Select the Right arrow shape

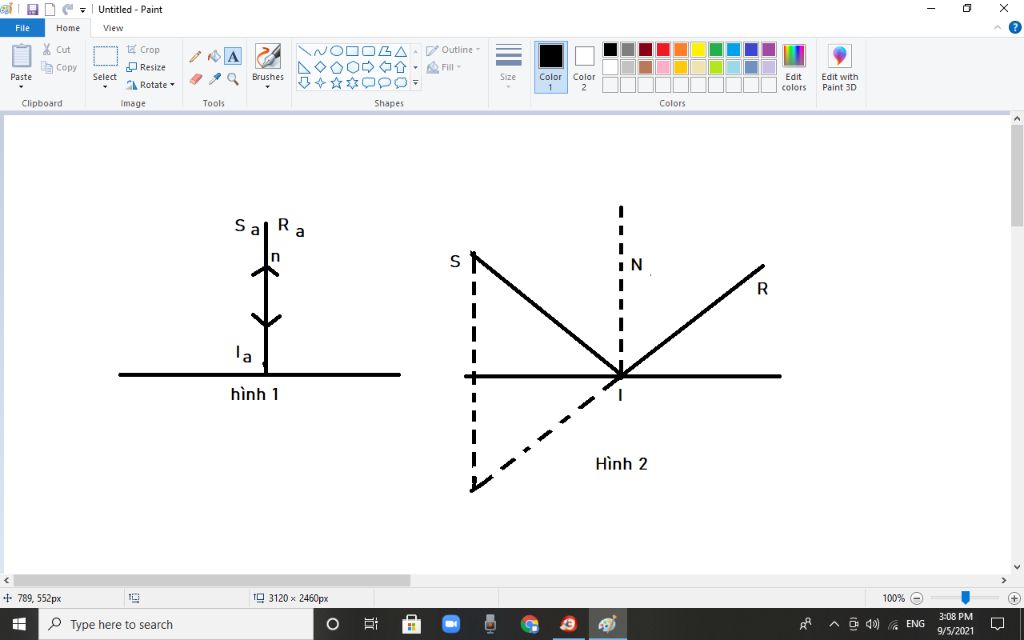coord(368,67)
